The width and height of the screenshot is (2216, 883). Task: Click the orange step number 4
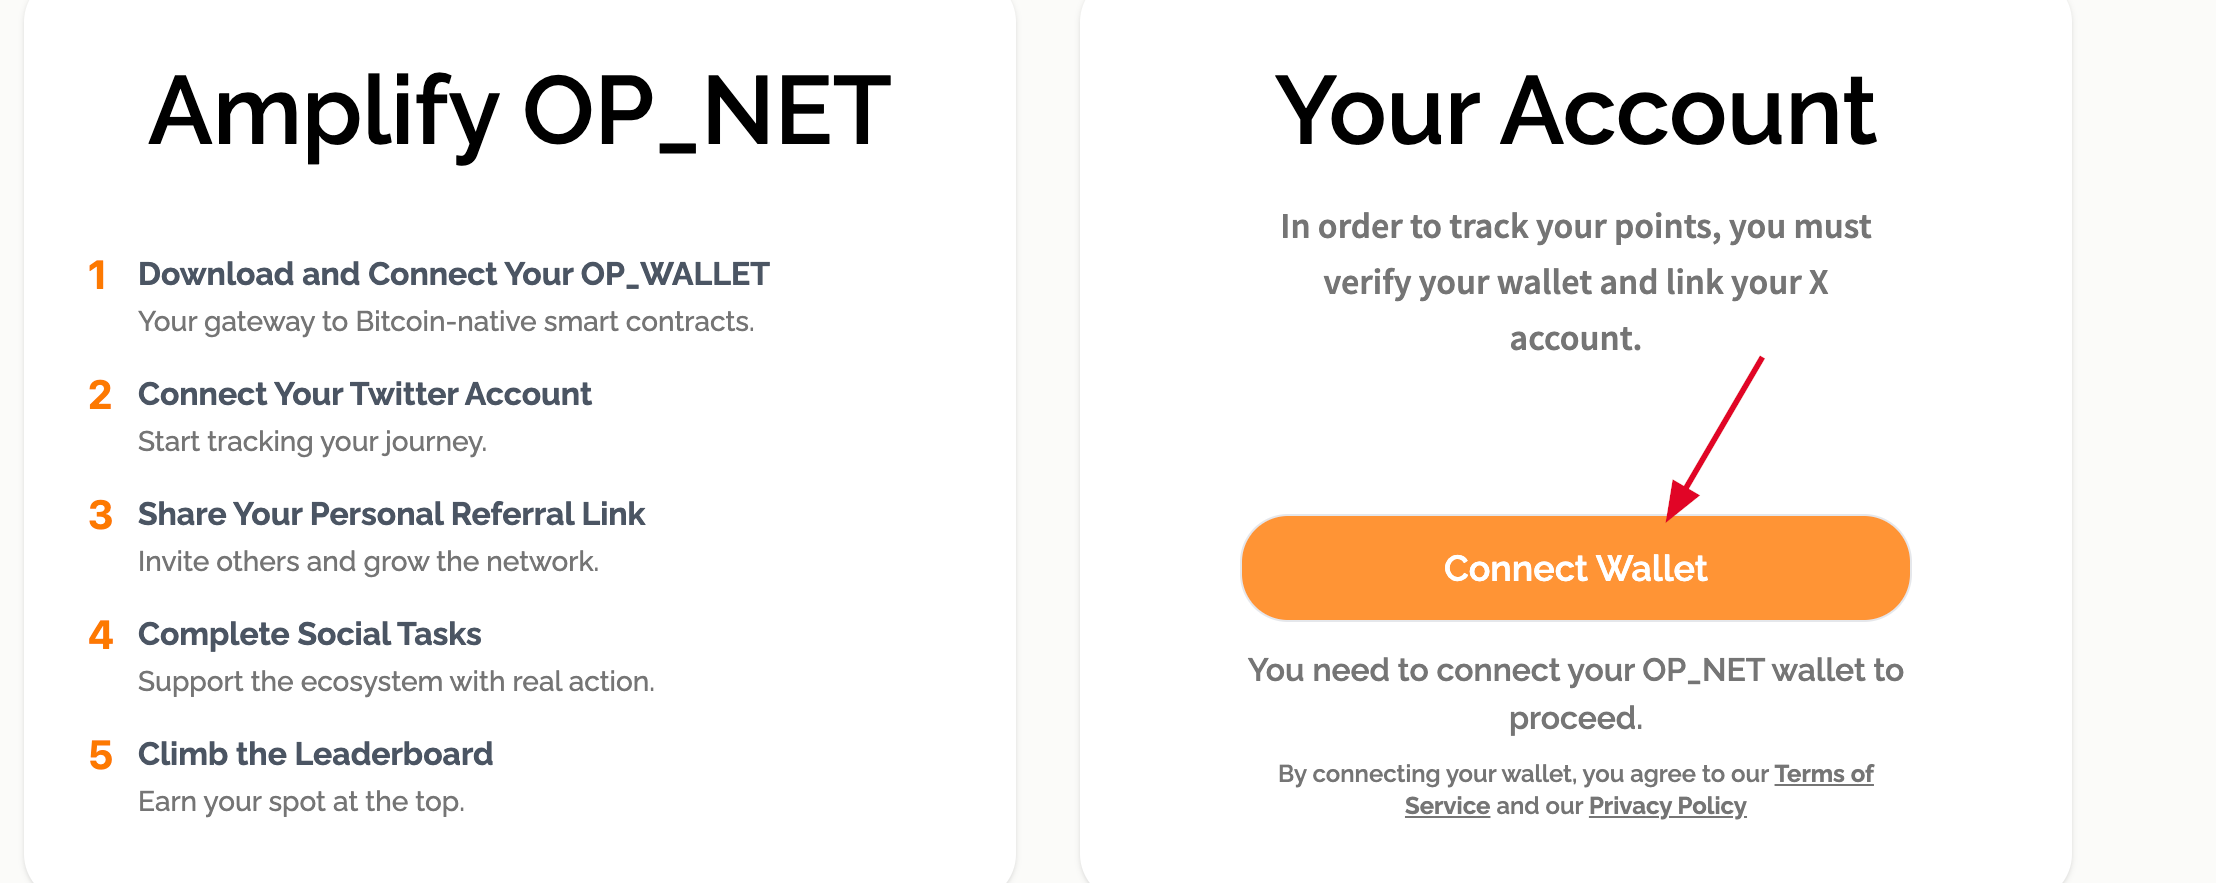coord(100,635)
